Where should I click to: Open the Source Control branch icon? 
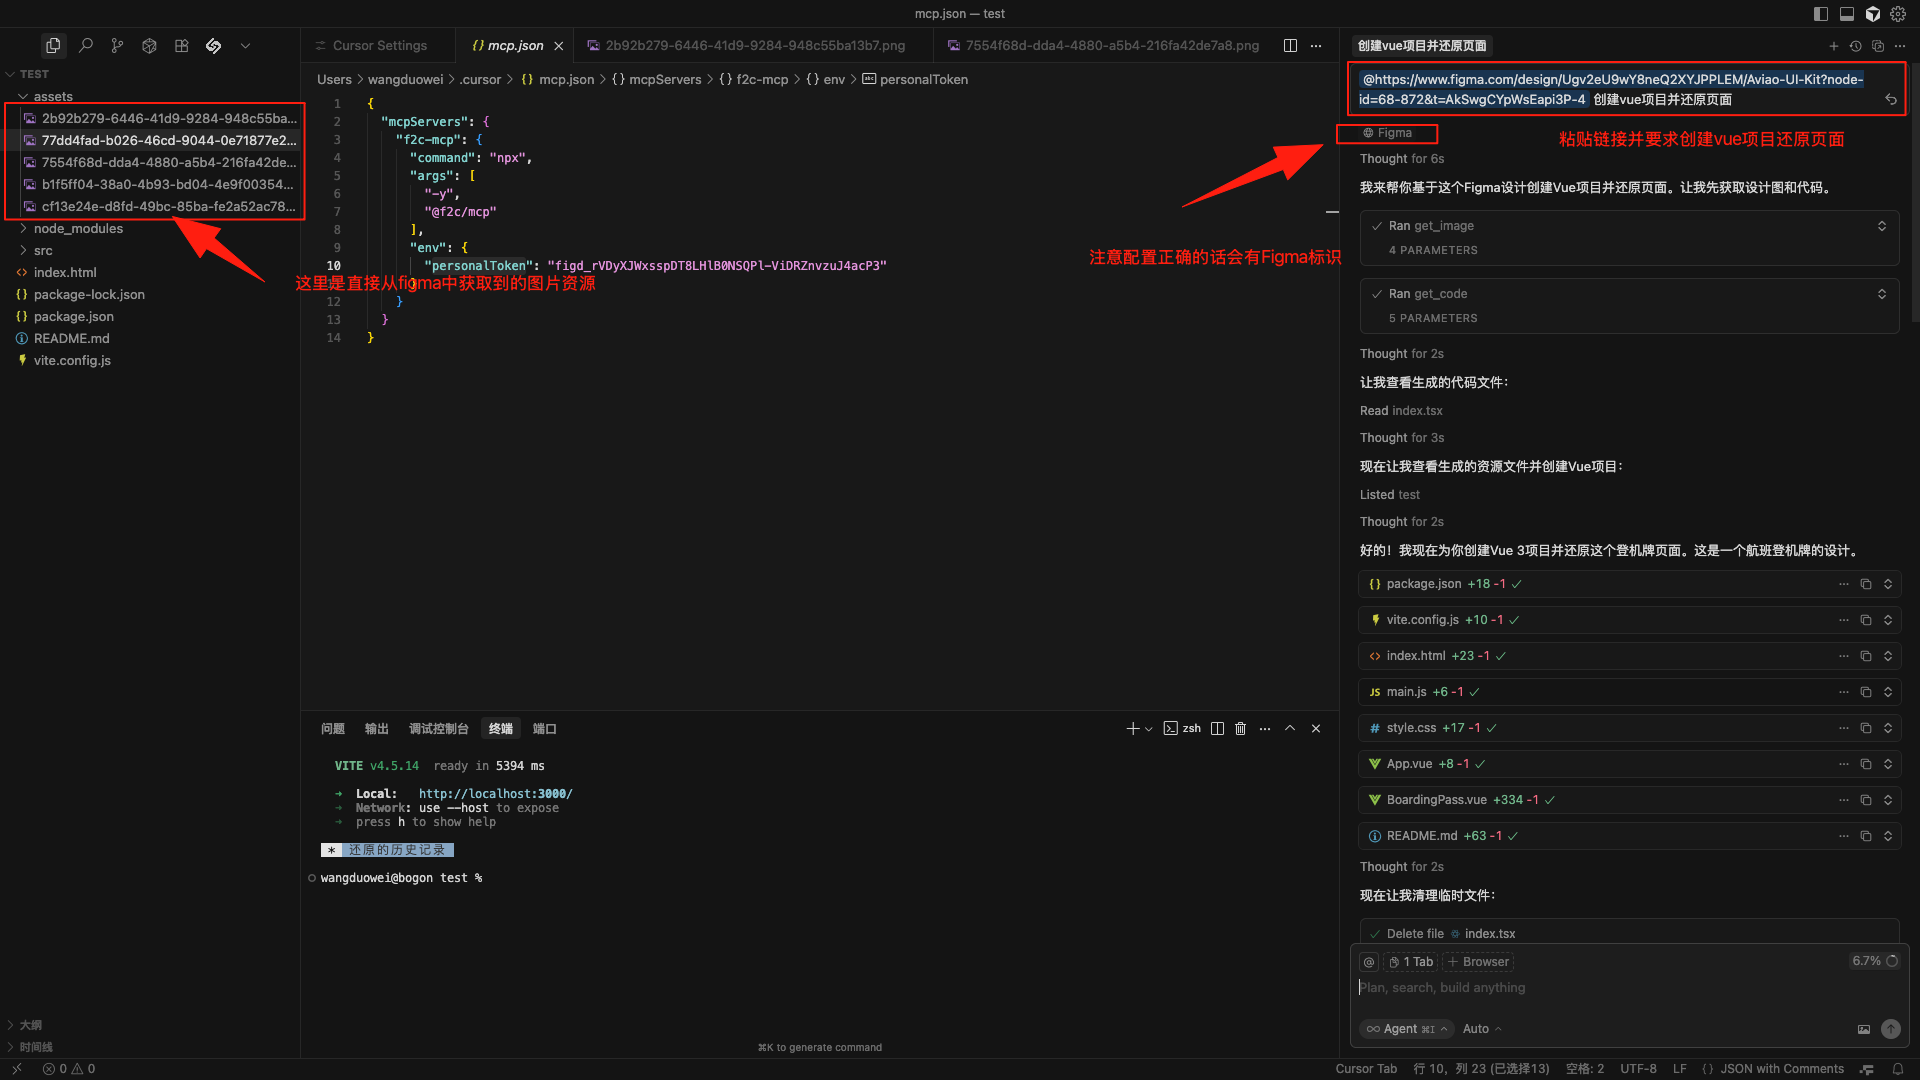[x=117, y=46]
